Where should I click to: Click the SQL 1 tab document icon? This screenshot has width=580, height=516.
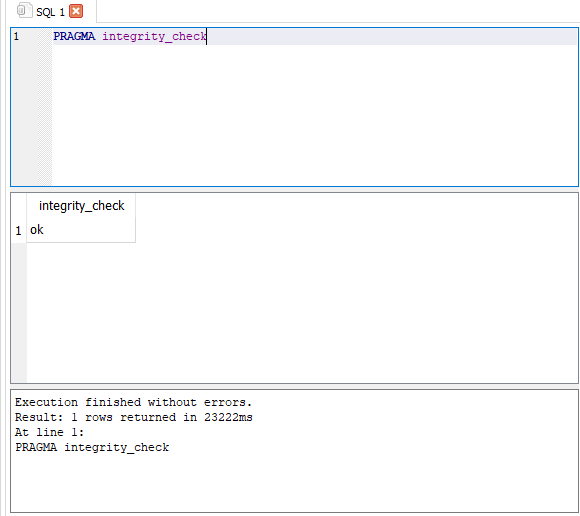(x=24, y=10)
